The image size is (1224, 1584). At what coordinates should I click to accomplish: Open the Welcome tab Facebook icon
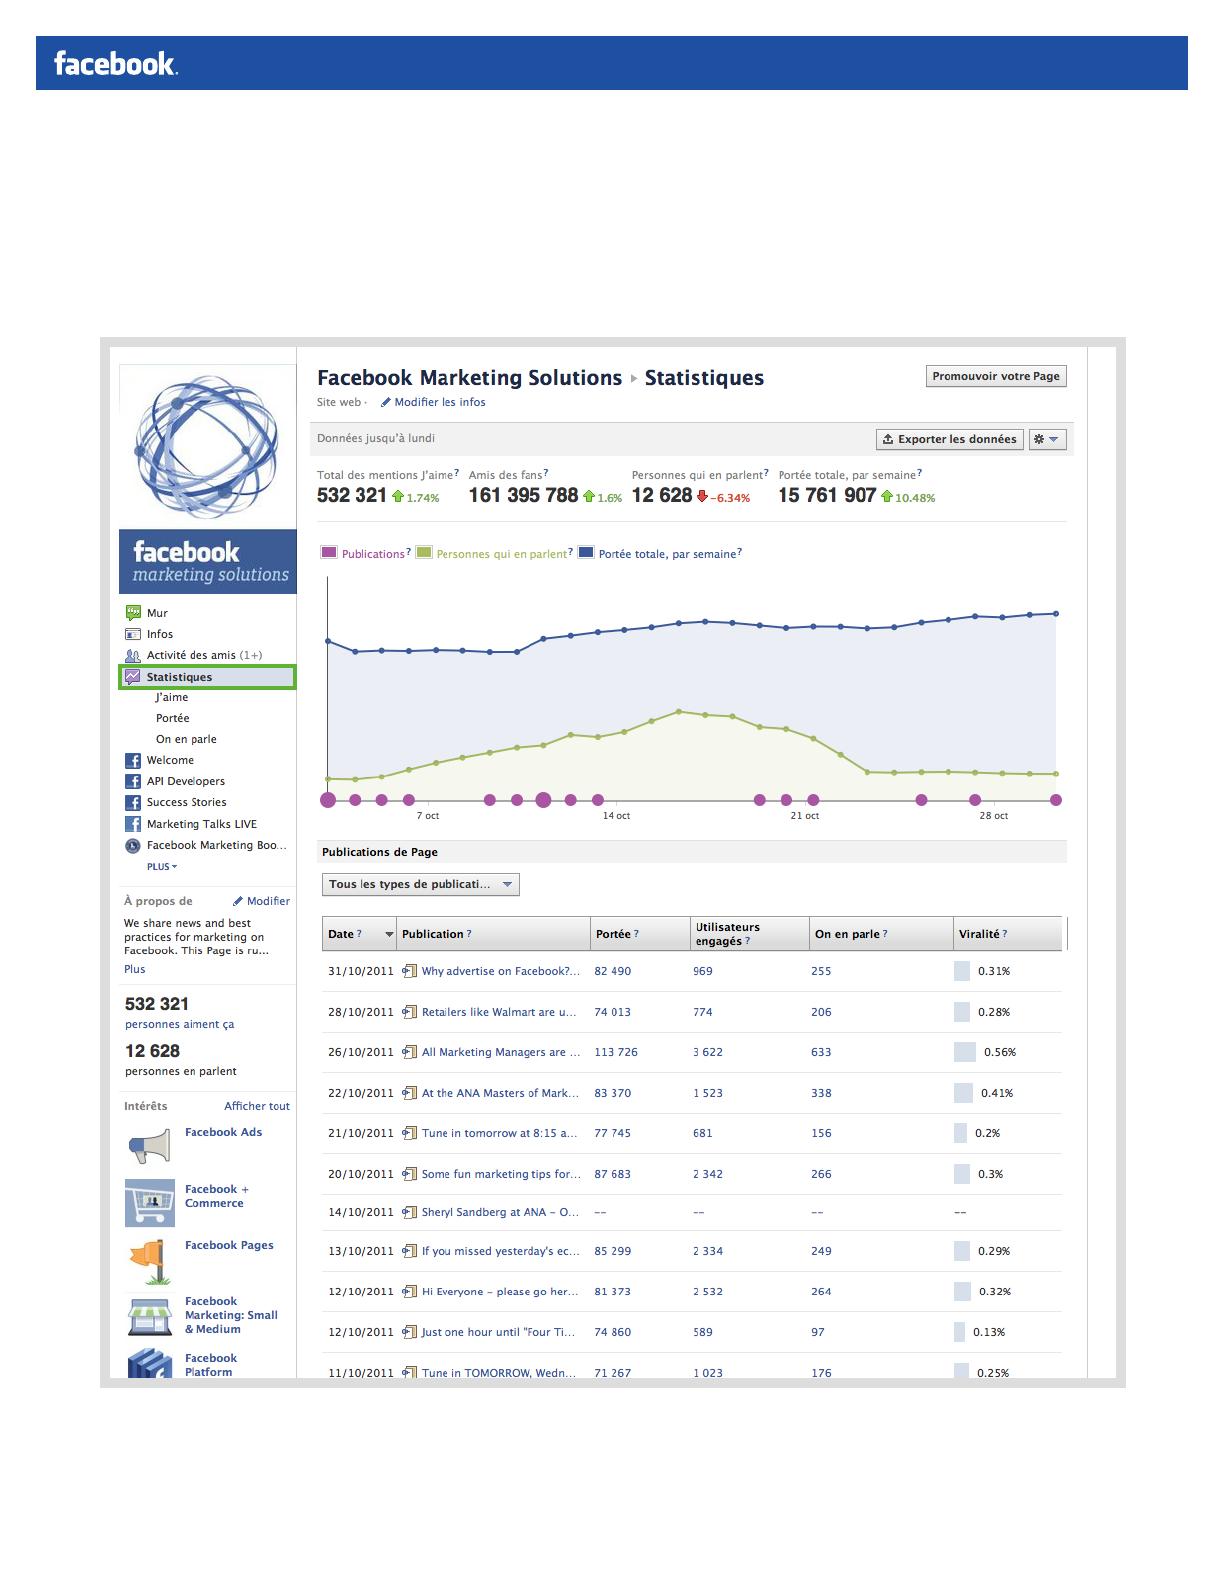coord(132,760)
